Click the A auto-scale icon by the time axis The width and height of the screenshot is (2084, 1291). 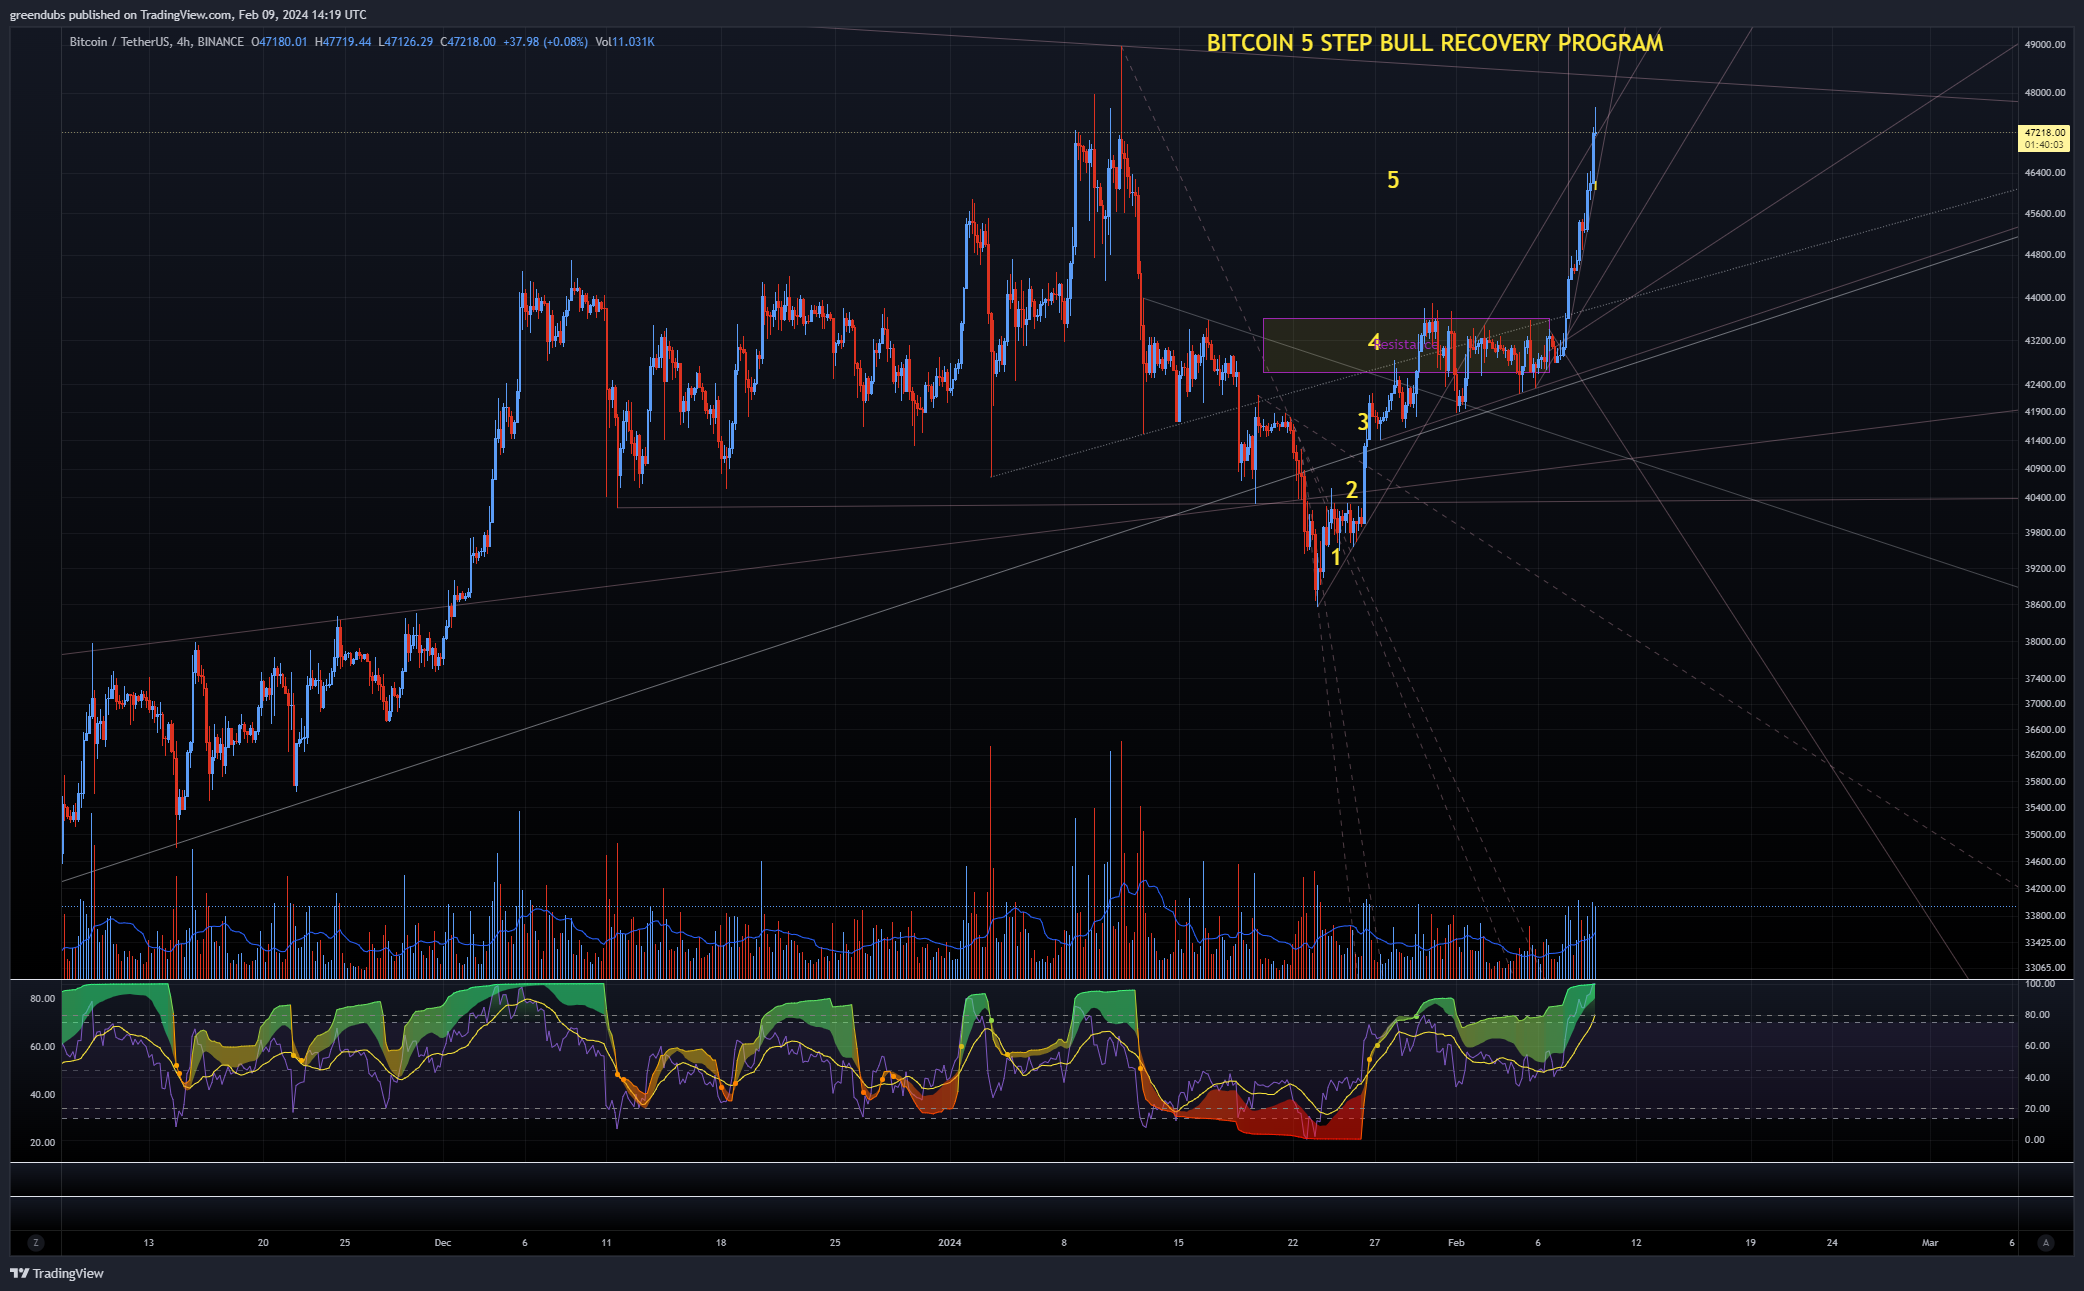[x=2046, y=1242]
